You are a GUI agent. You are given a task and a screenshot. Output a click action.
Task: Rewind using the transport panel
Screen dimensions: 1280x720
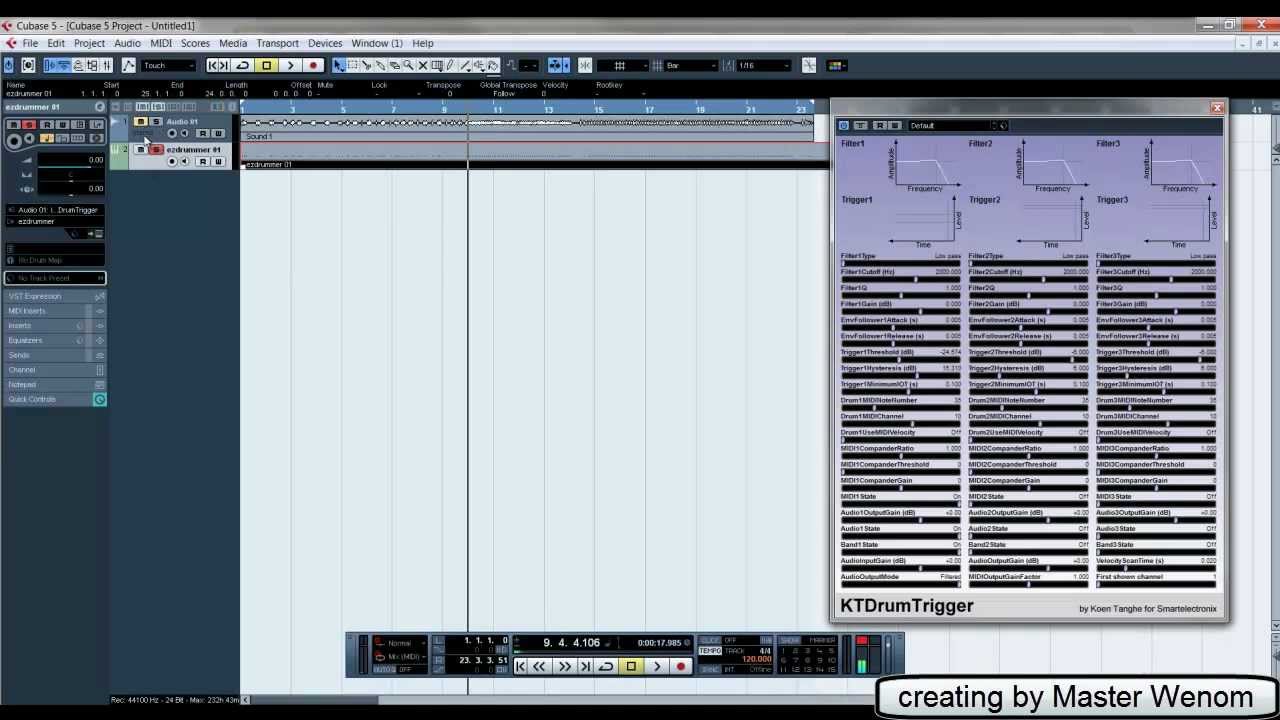[x=540, y=666]
